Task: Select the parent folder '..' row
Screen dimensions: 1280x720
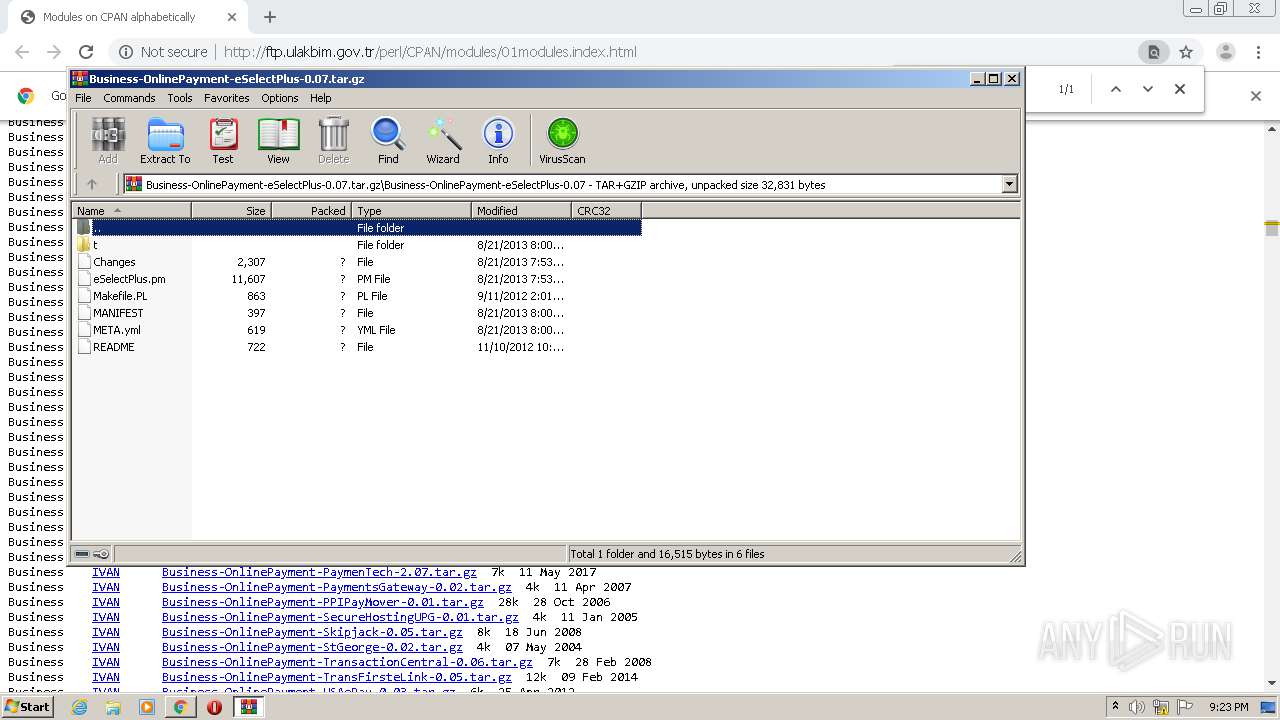Action: coord(357,228)
